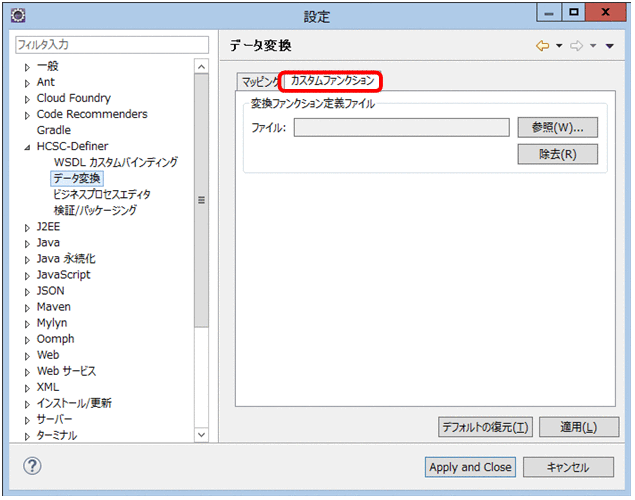Select ビジネスプロセスエディタ tree item
This screenshot has height=500, width=635.
(102, 194)
